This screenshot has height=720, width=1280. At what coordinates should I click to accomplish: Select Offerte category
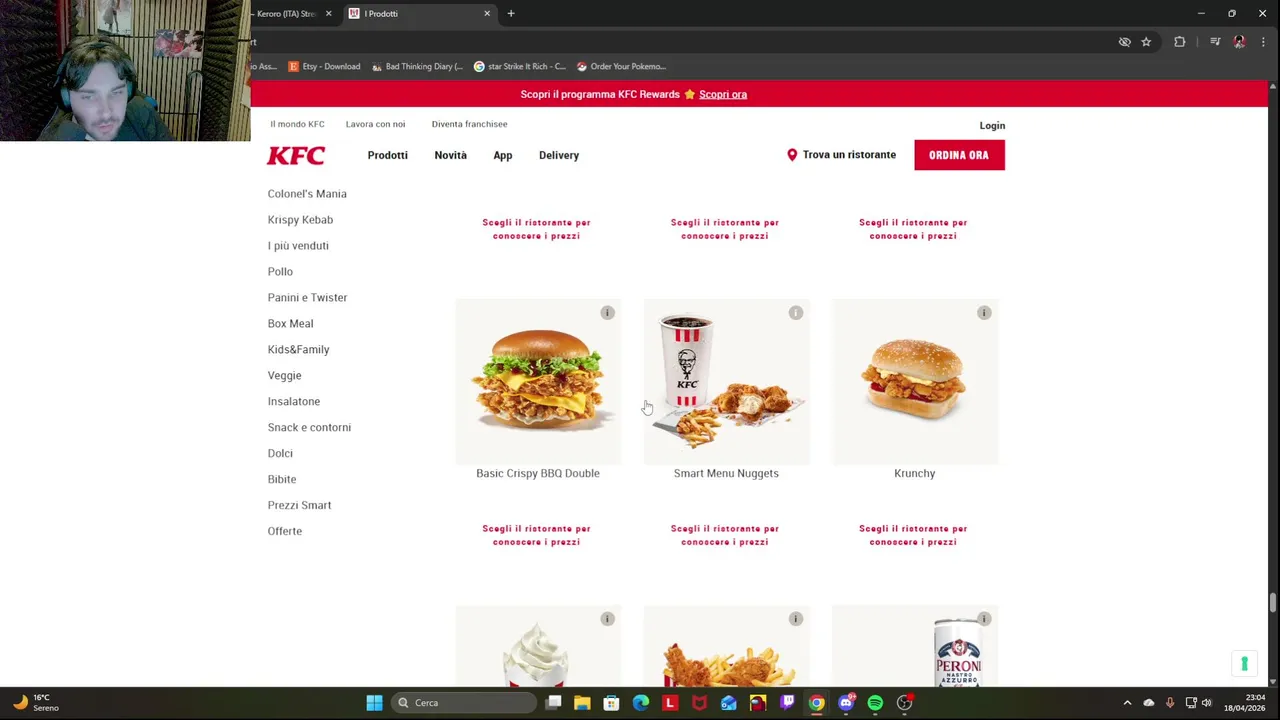(x=284, y=532)
